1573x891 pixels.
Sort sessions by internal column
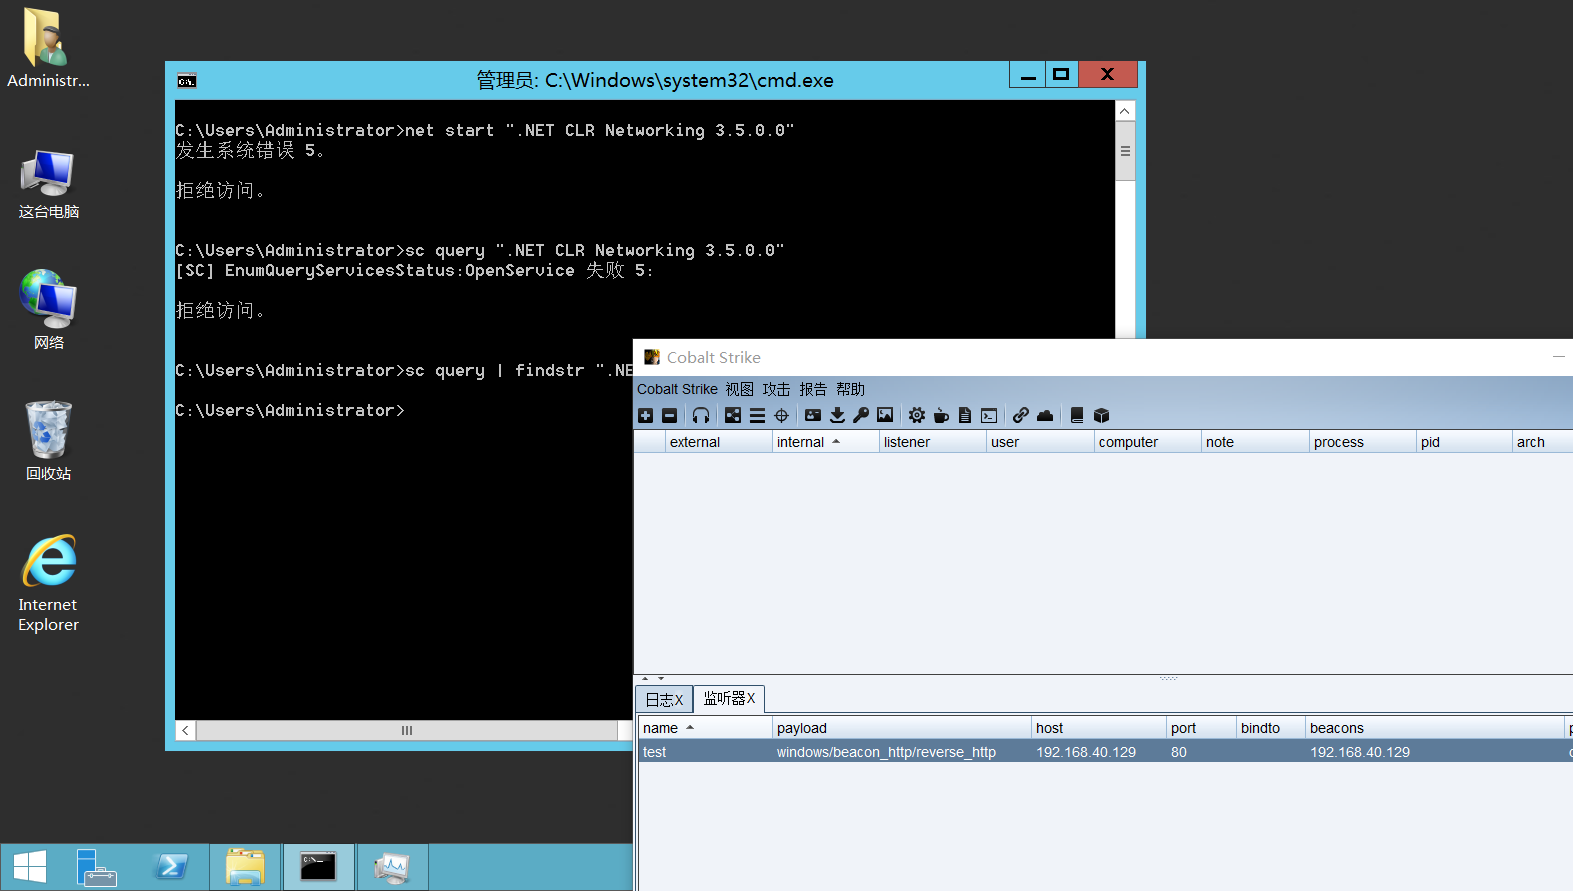tap(825, 442)
